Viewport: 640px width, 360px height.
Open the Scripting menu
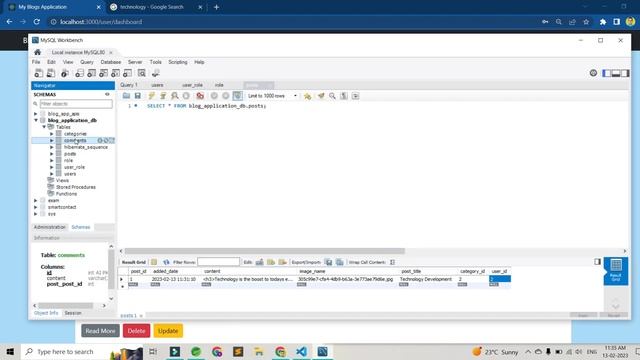(178, 62)
